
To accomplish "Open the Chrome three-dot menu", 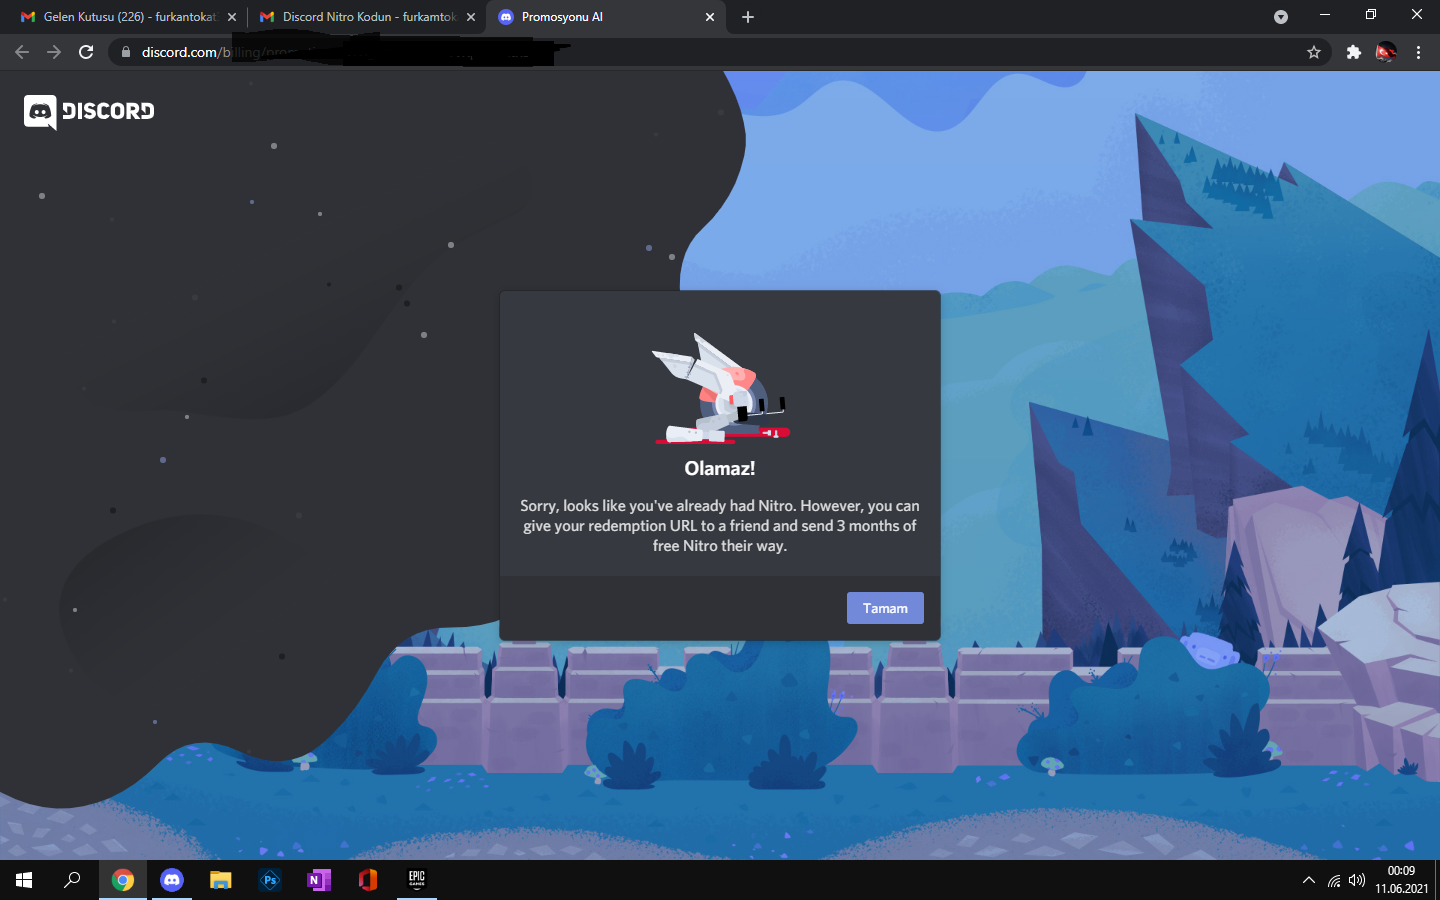I will 1418,52.
